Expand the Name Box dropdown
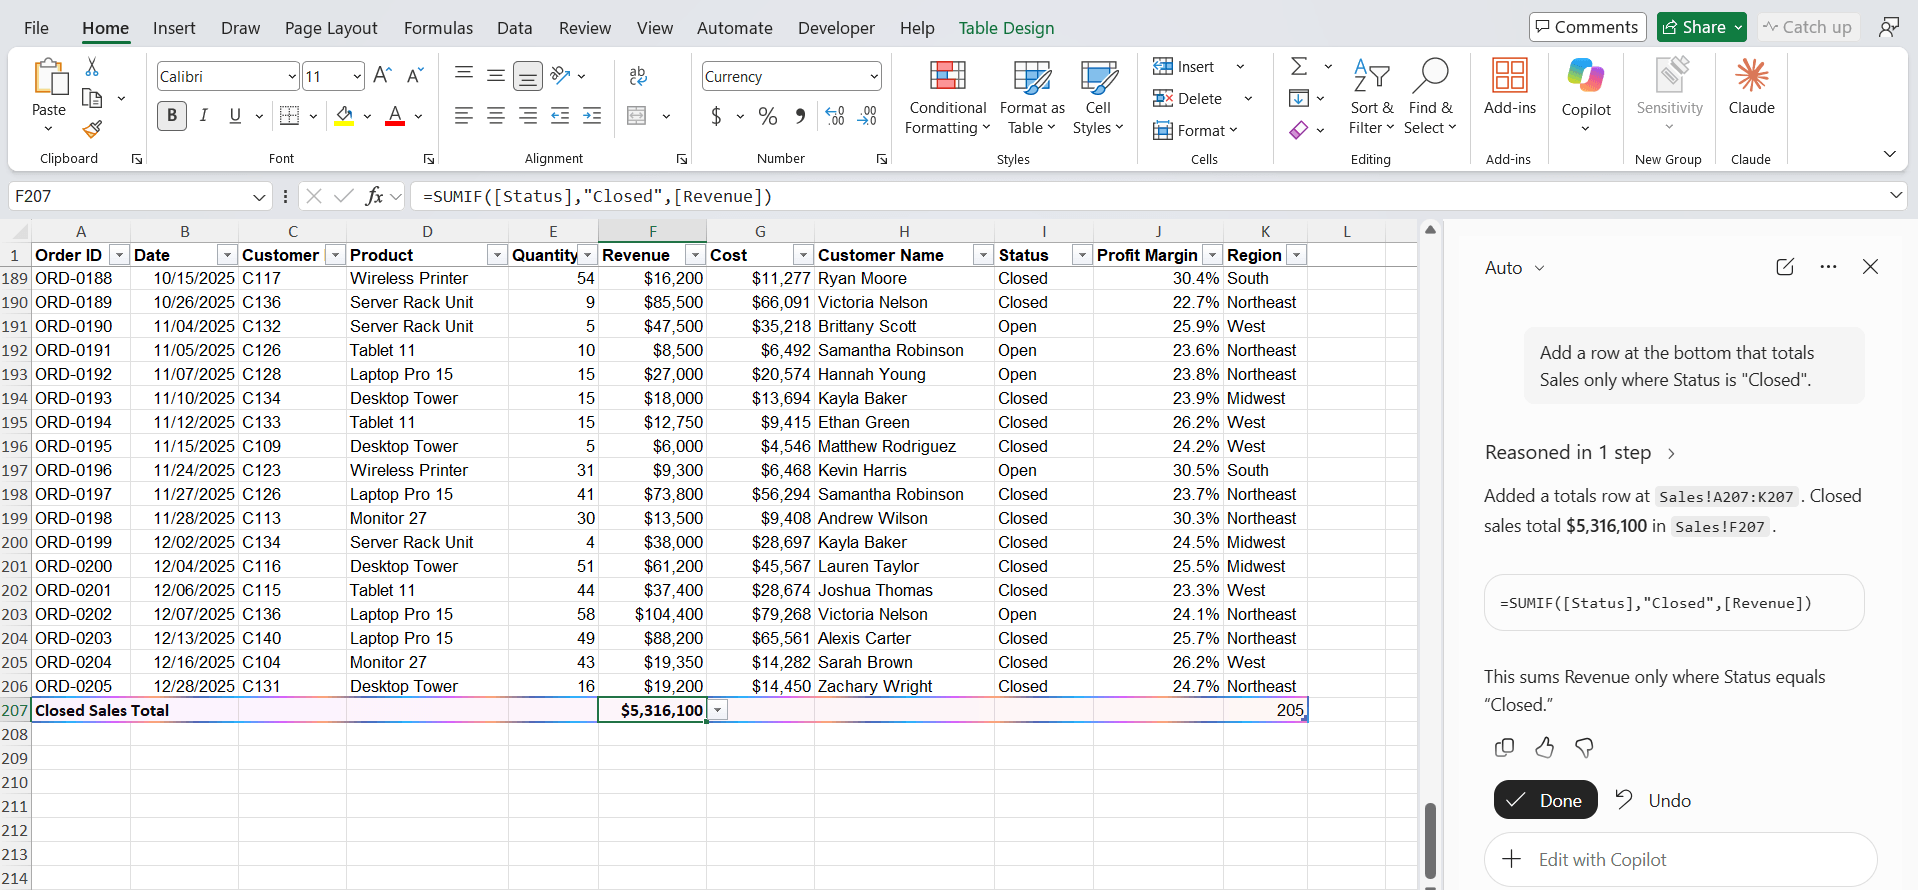 pyautogui.click(x=259, y=197)
